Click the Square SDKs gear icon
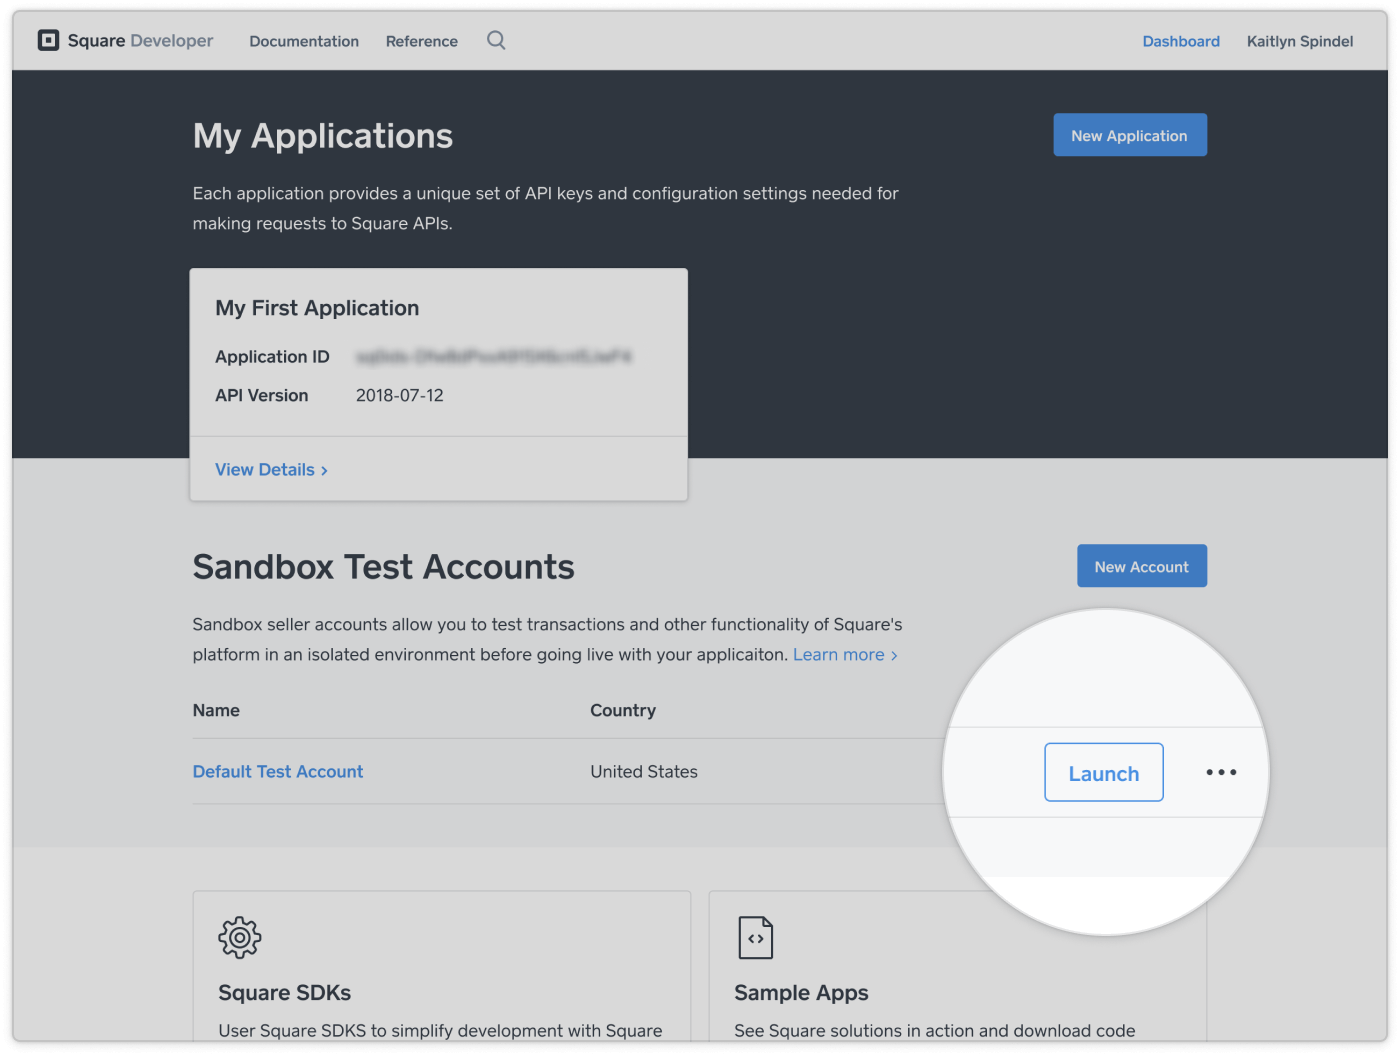This screenshot has width=1400, height=1056. pyautogui.click(x=240, y=938)
